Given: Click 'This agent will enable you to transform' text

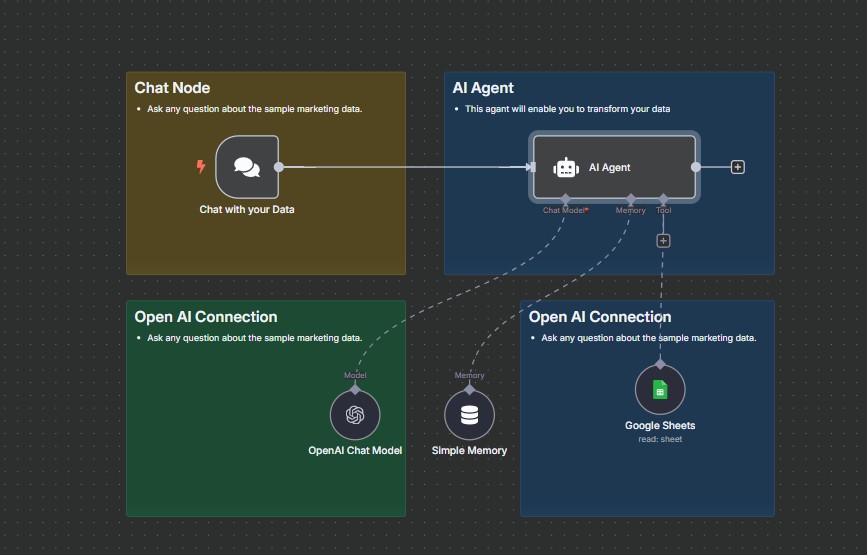Looking at the screenshot, I should click(567, 109).
